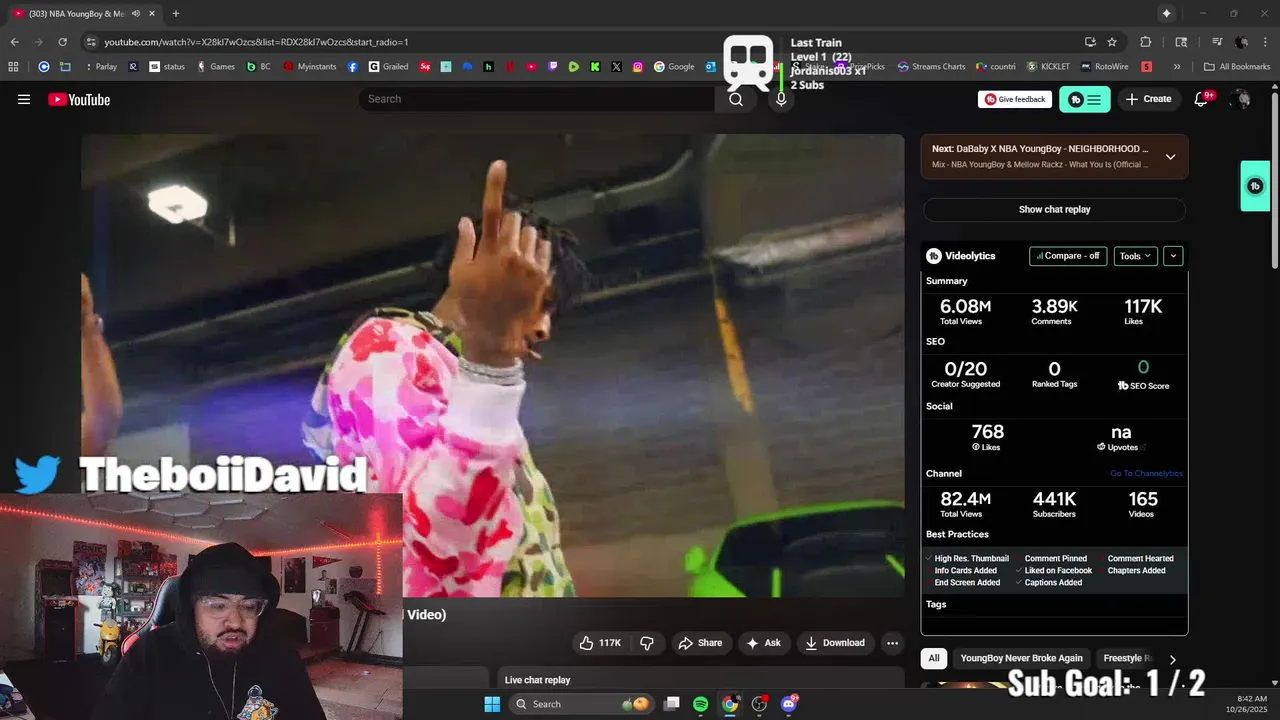This screenshot has height=720, width=1280.
Task: Click the Create button
Action: [1148, 99]
